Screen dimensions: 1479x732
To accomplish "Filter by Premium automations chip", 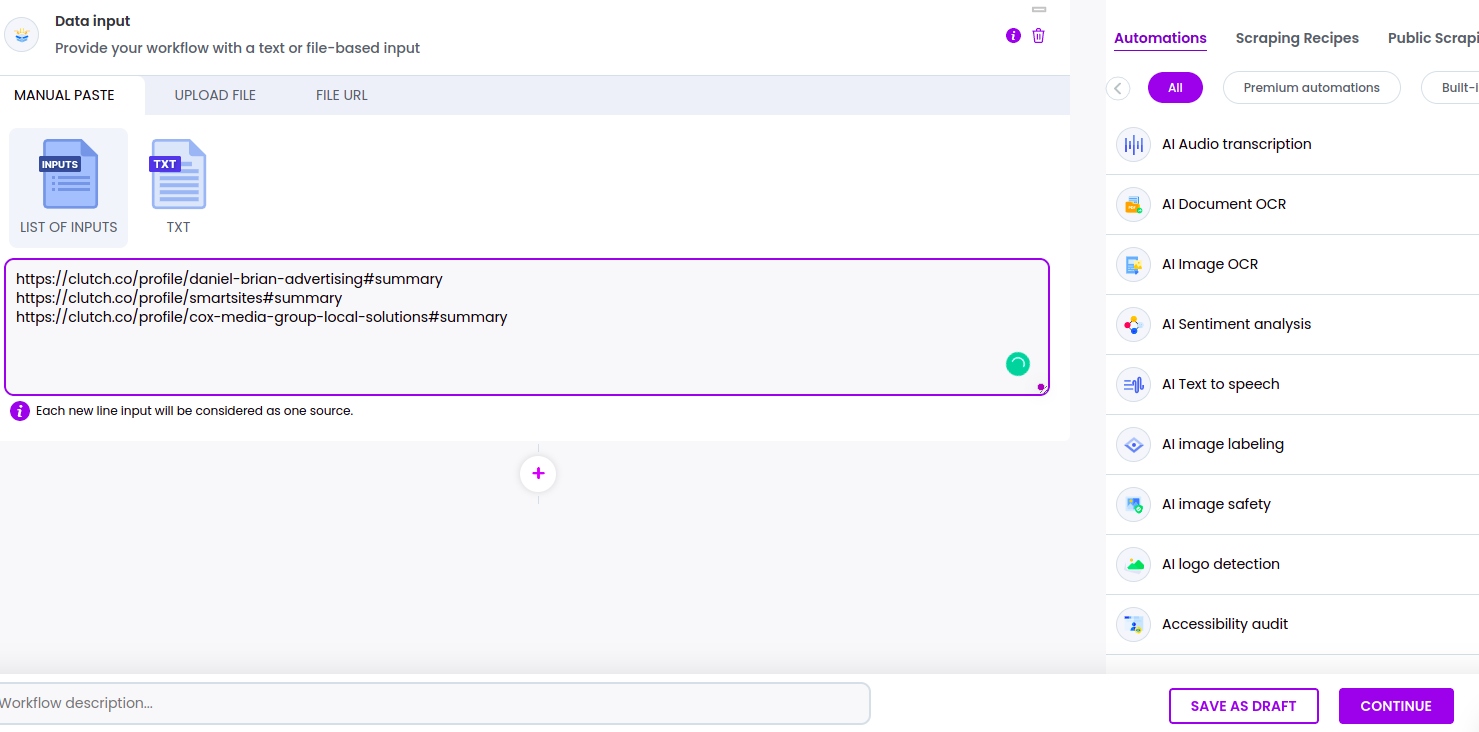I will 1311,88.
